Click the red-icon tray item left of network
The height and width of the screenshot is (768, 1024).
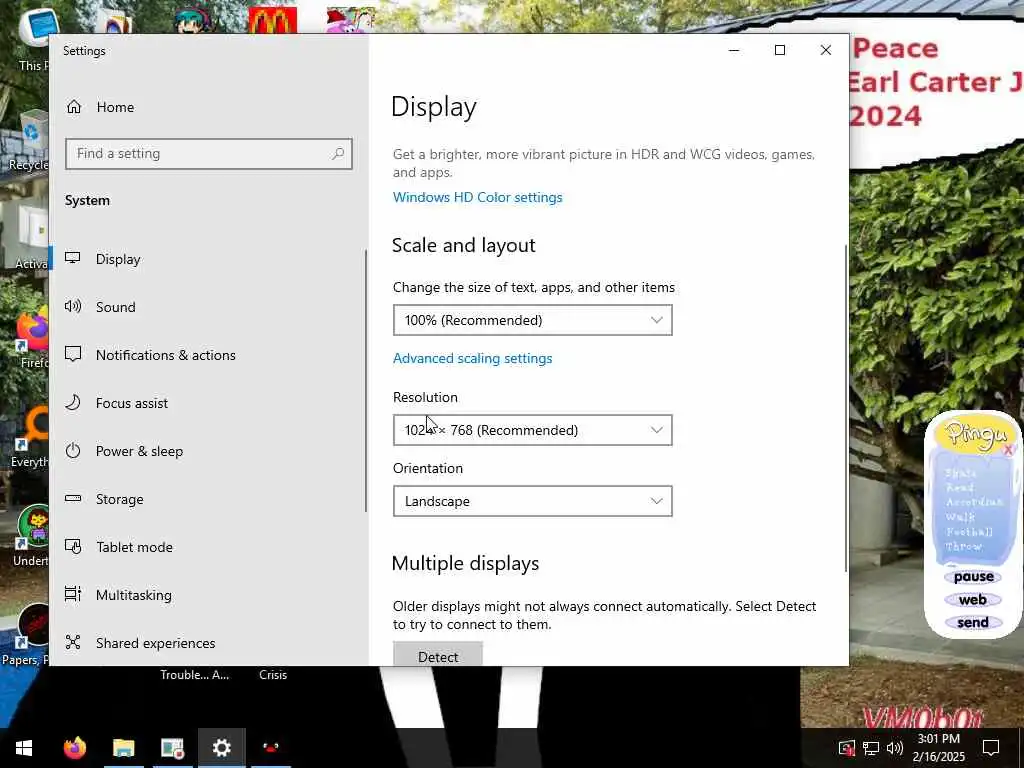pyautogui.click(x=847, y=748)
